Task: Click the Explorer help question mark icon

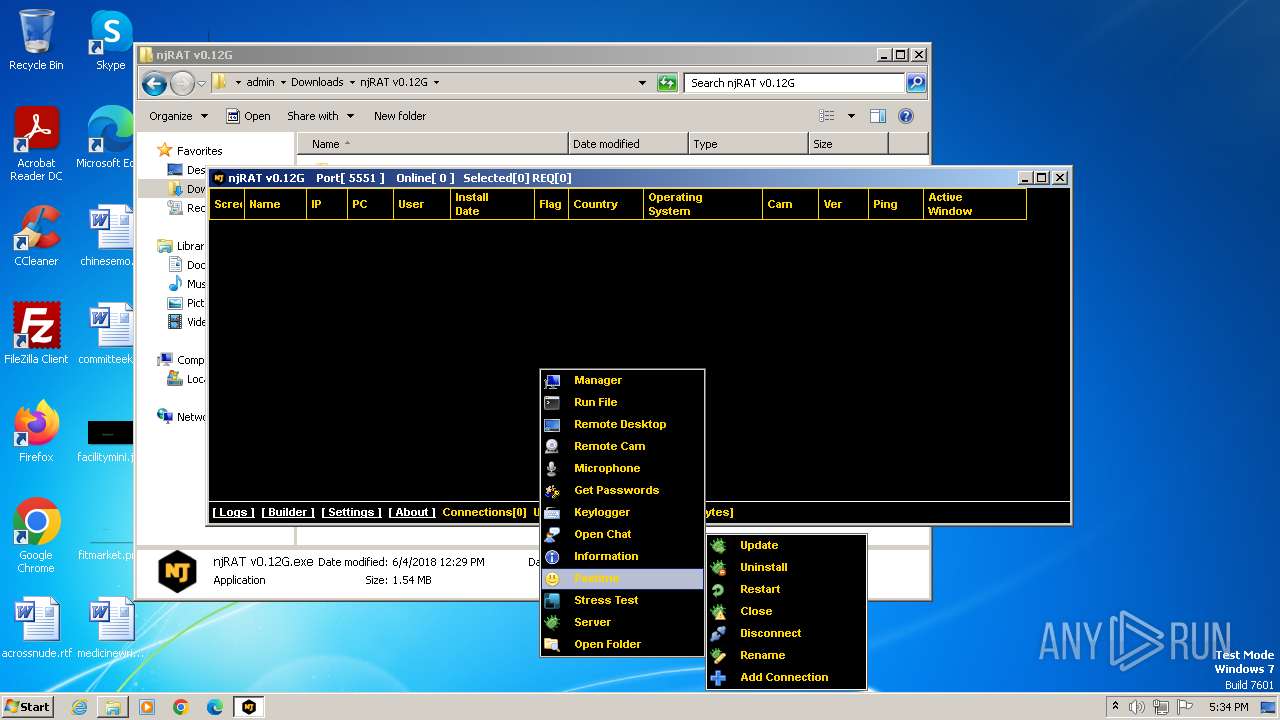Action: coord(906,116)
